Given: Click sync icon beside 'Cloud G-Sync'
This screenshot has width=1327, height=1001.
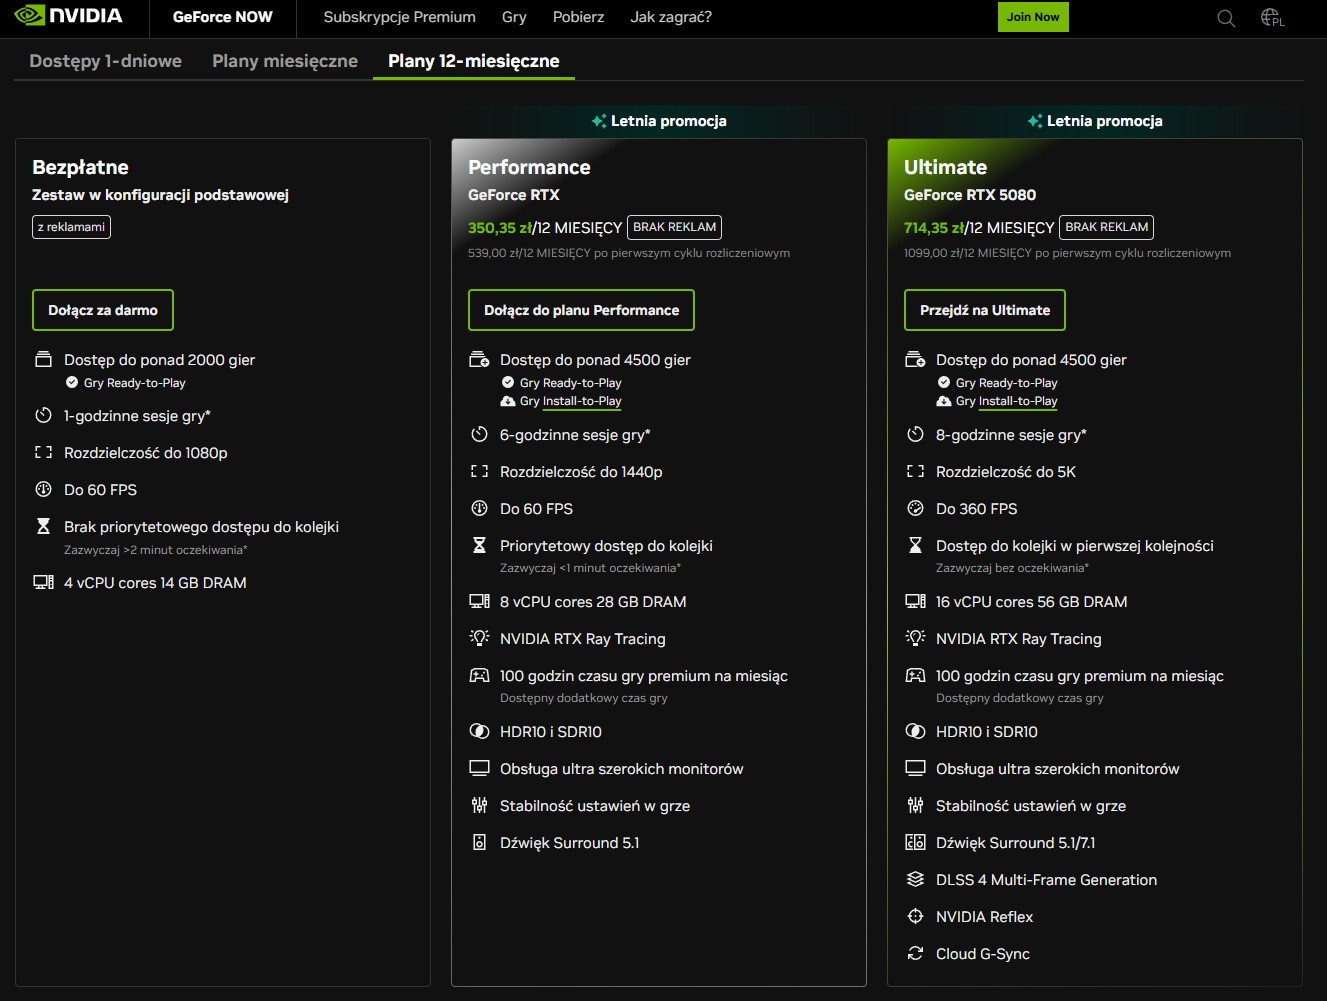Looking at the screenshot, I should pos(915,953).
